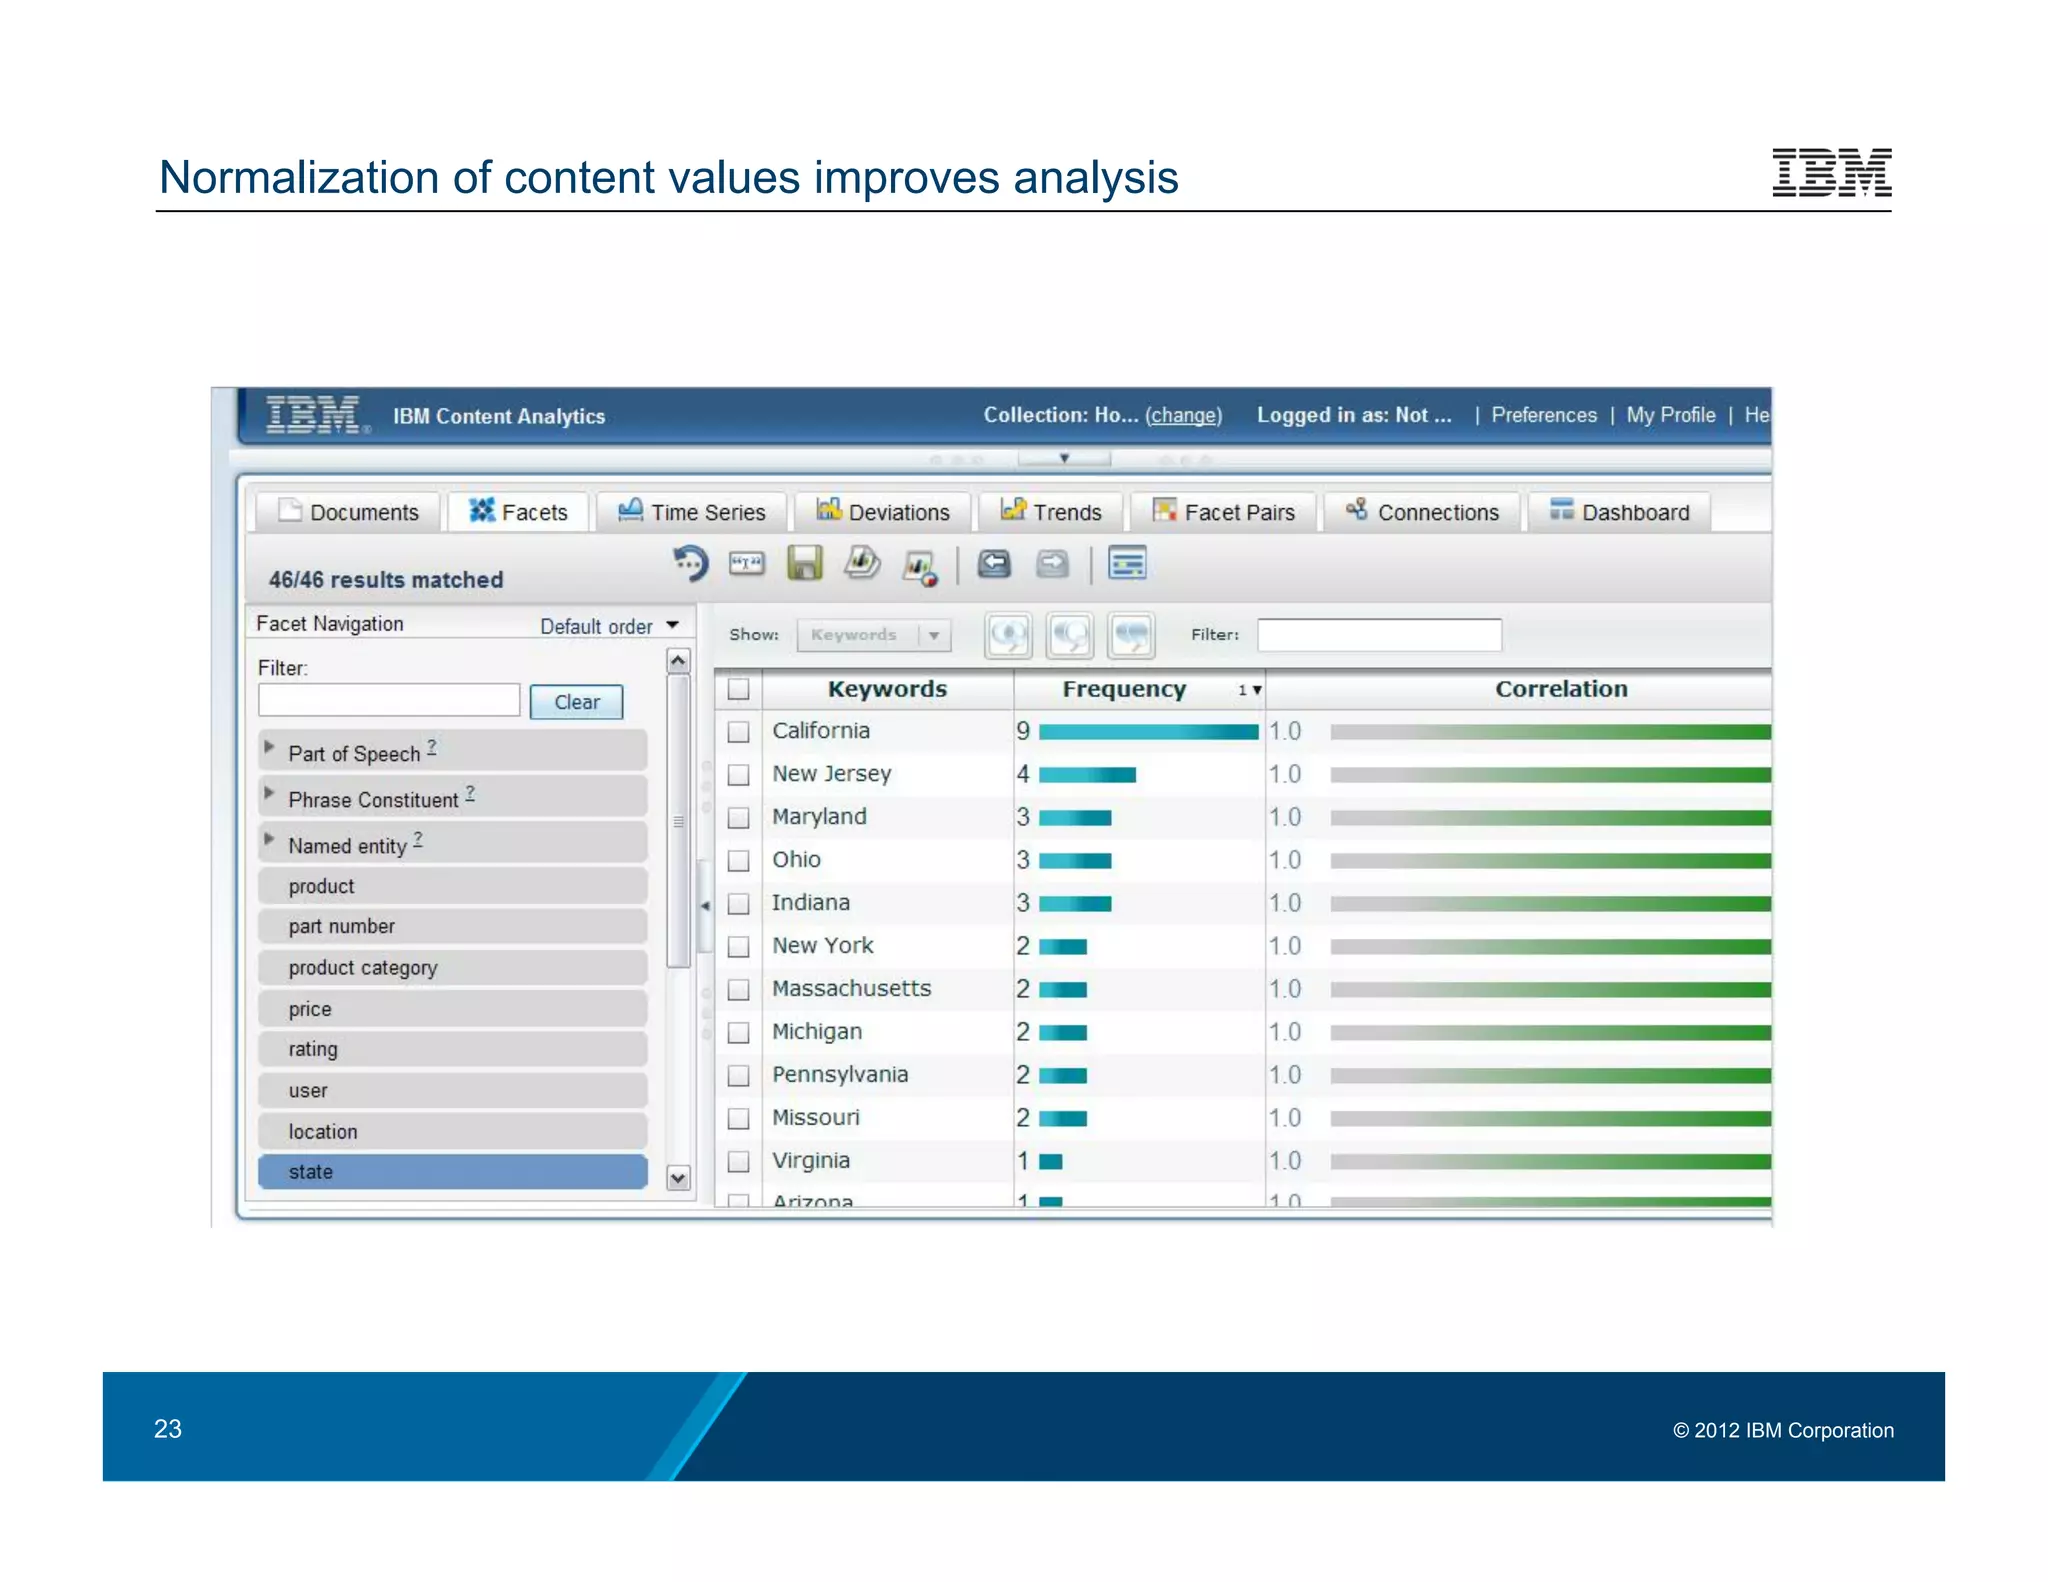
Task: Open the Default order dropdown
Action: click(610, 626)
